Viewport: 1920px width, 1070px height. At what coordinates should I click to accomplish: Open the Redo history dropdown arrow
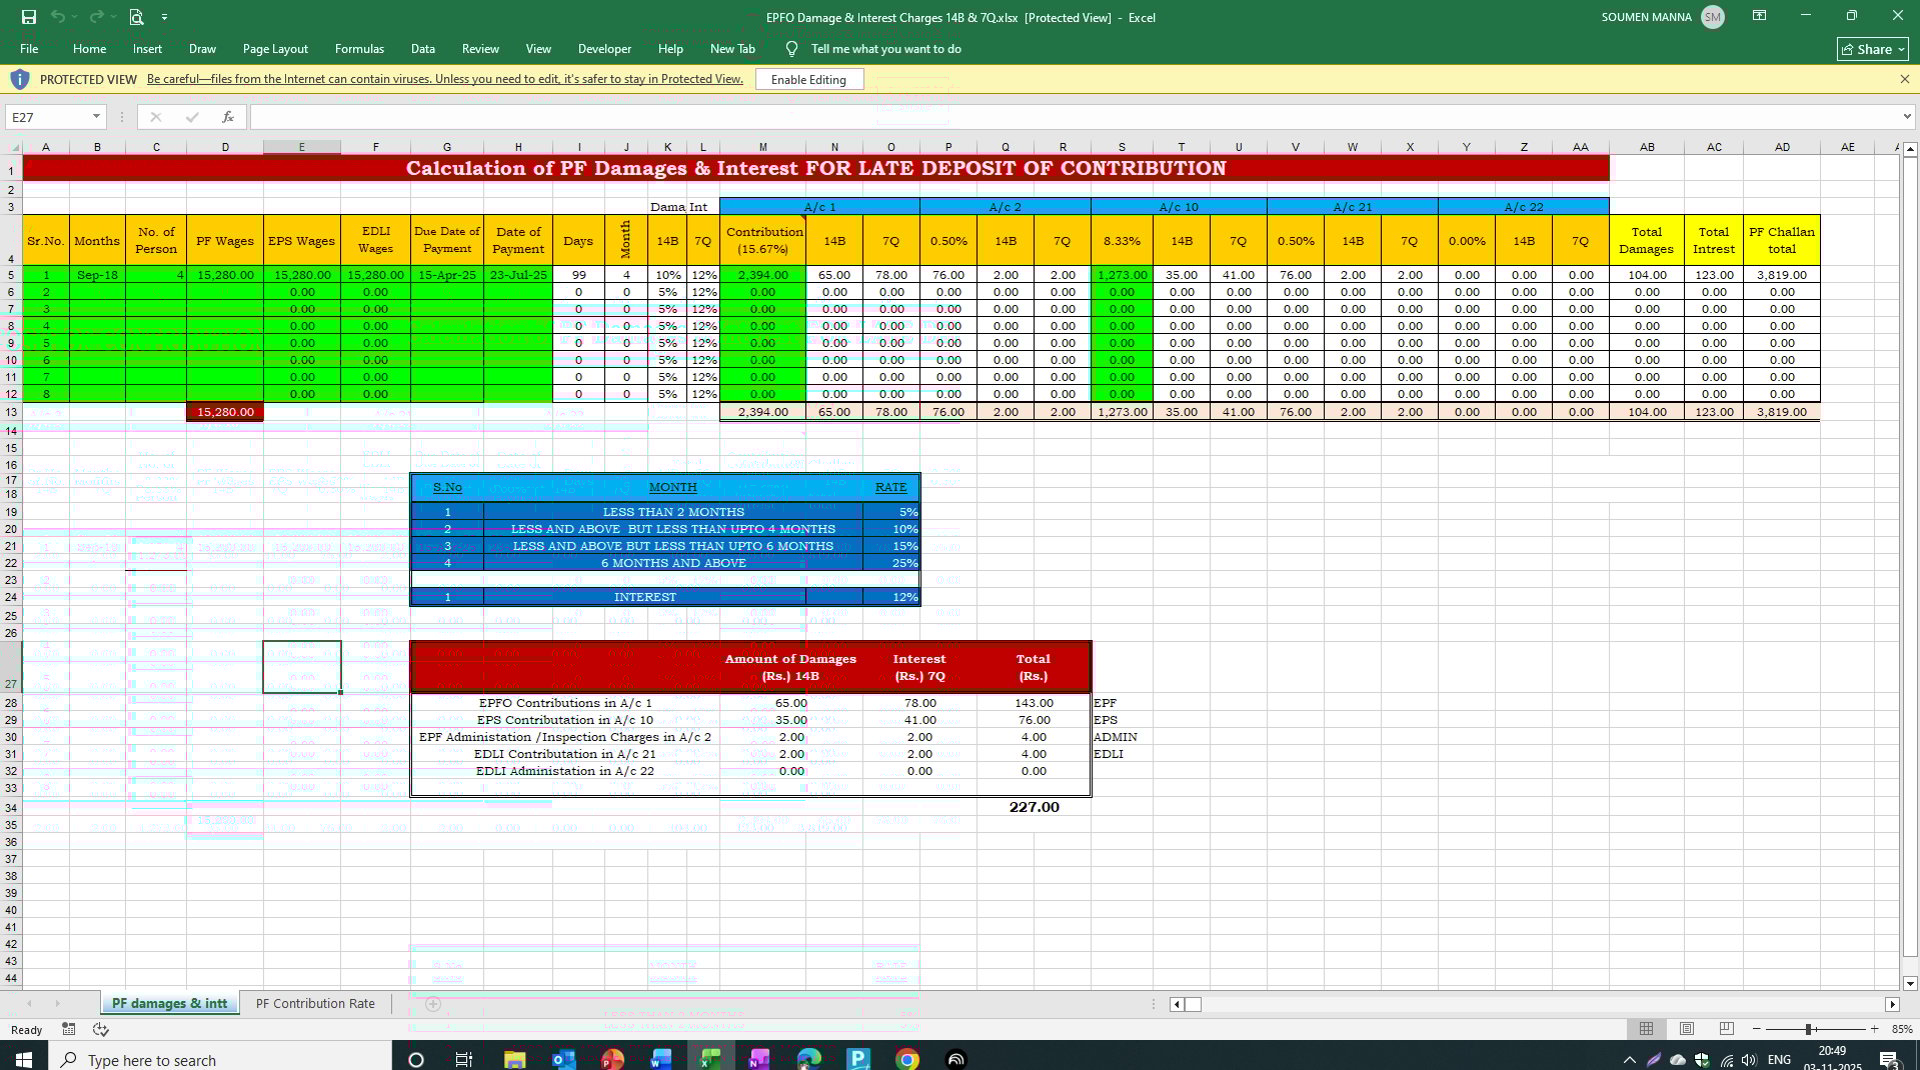(x=113, y=17)
